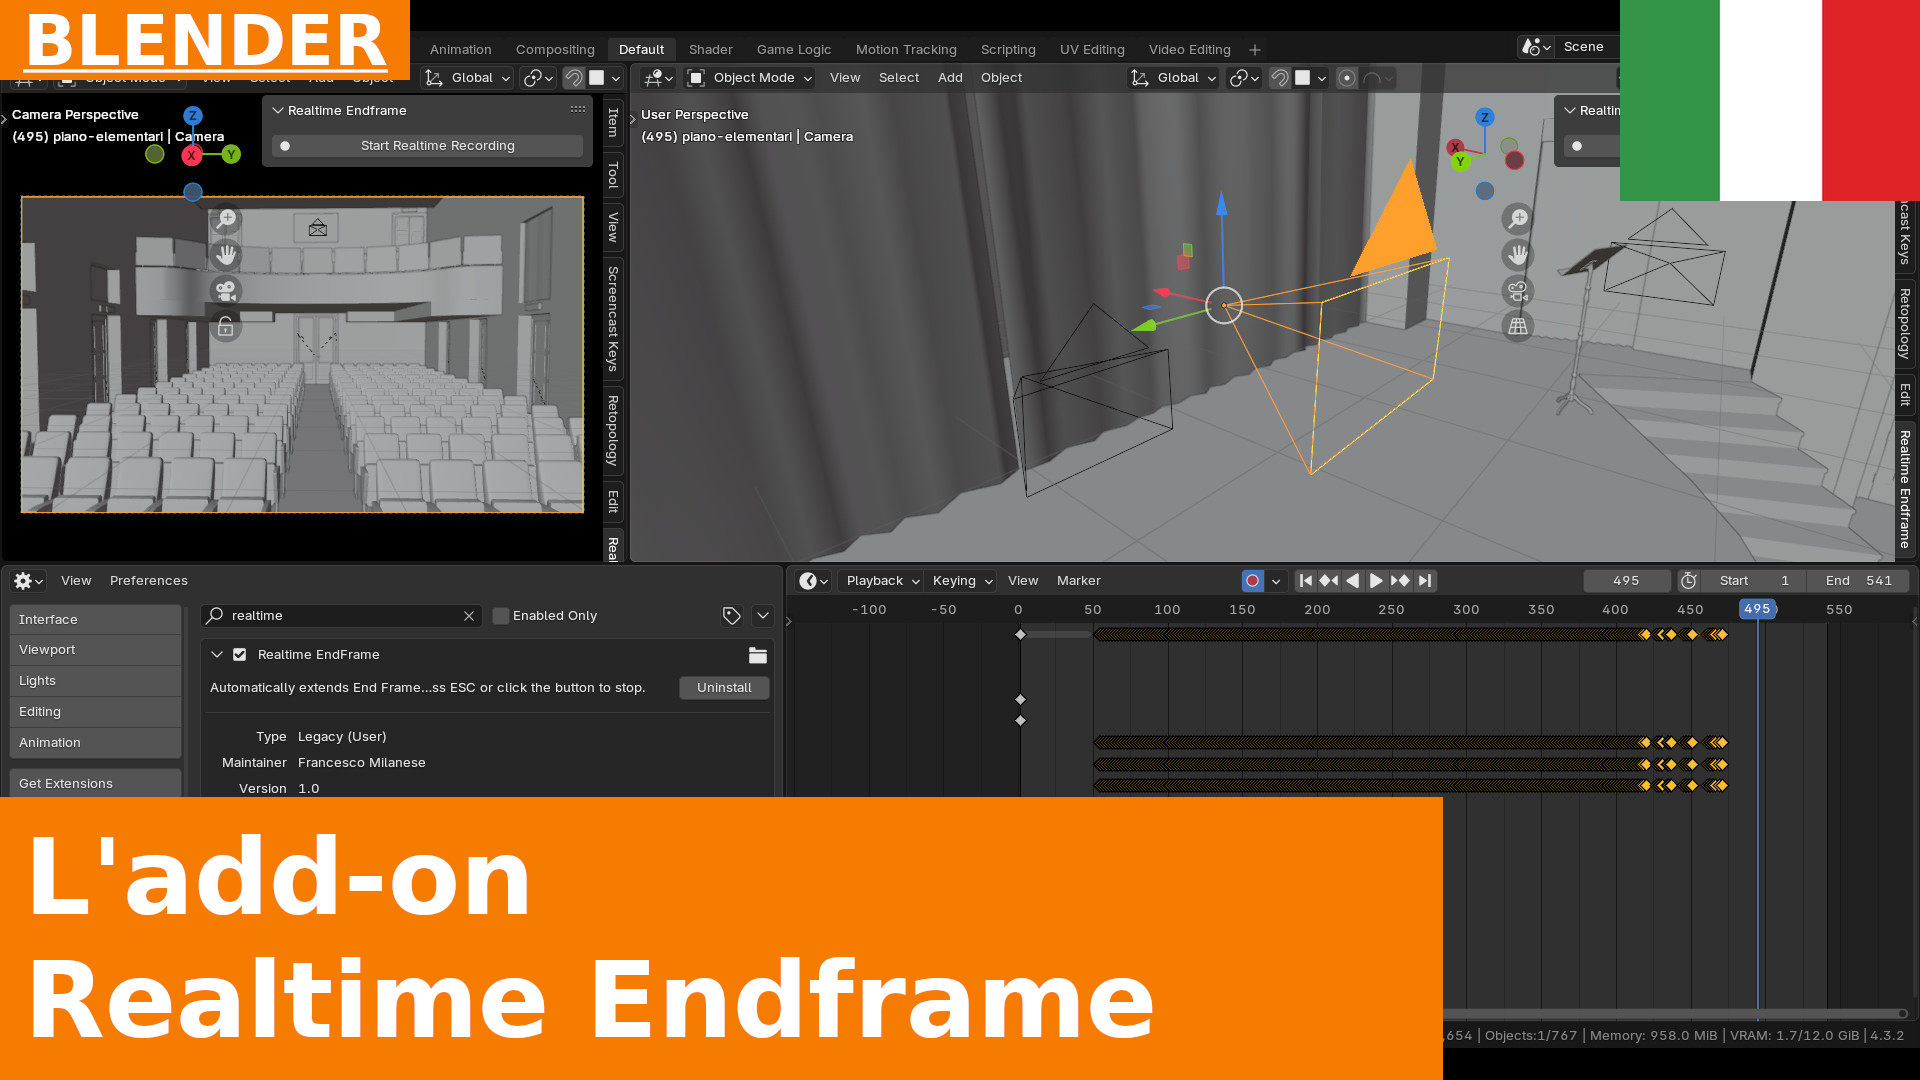The image size is (1920, 1080).
Task: Open pivot point dropdown in user perspective viewport
Action: (1244, 78)
